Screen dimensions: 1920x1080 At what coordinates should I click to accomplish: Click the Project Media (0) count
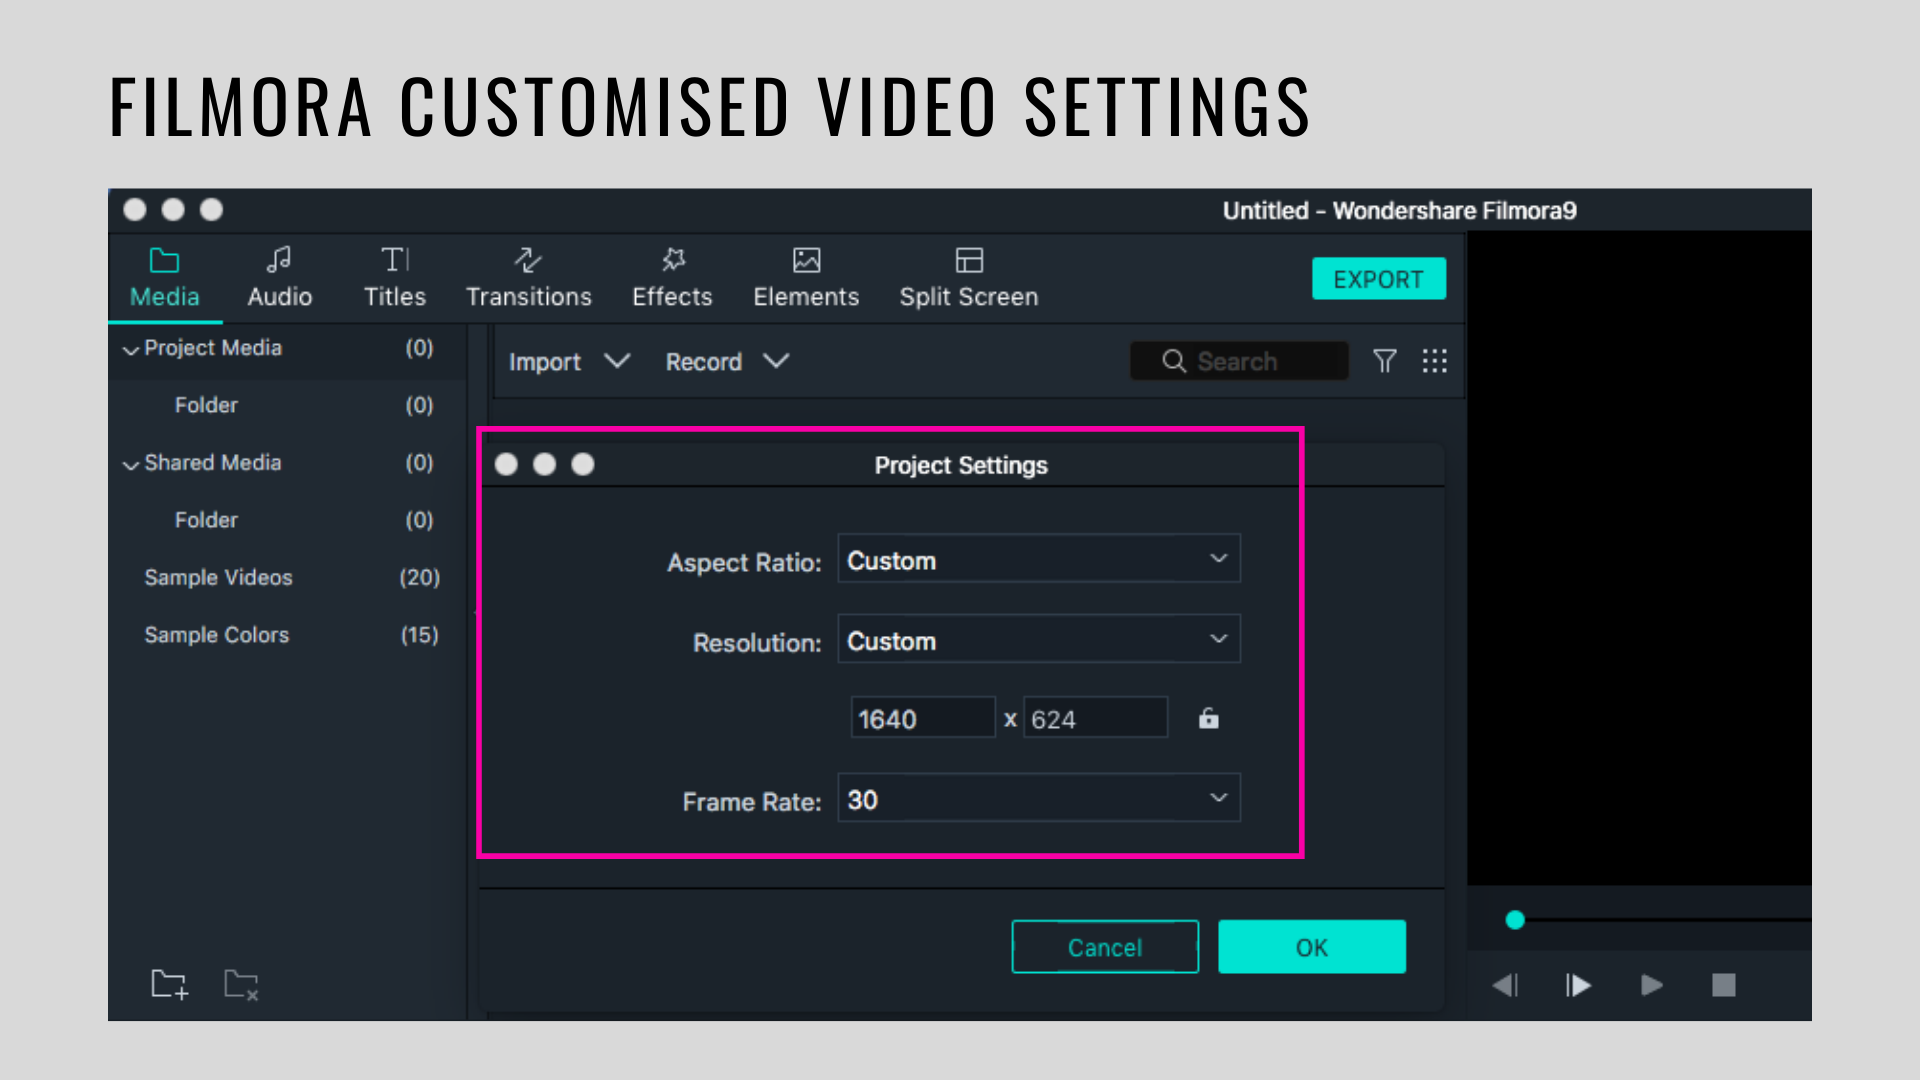pyautogui.click(x=419, y=348)
